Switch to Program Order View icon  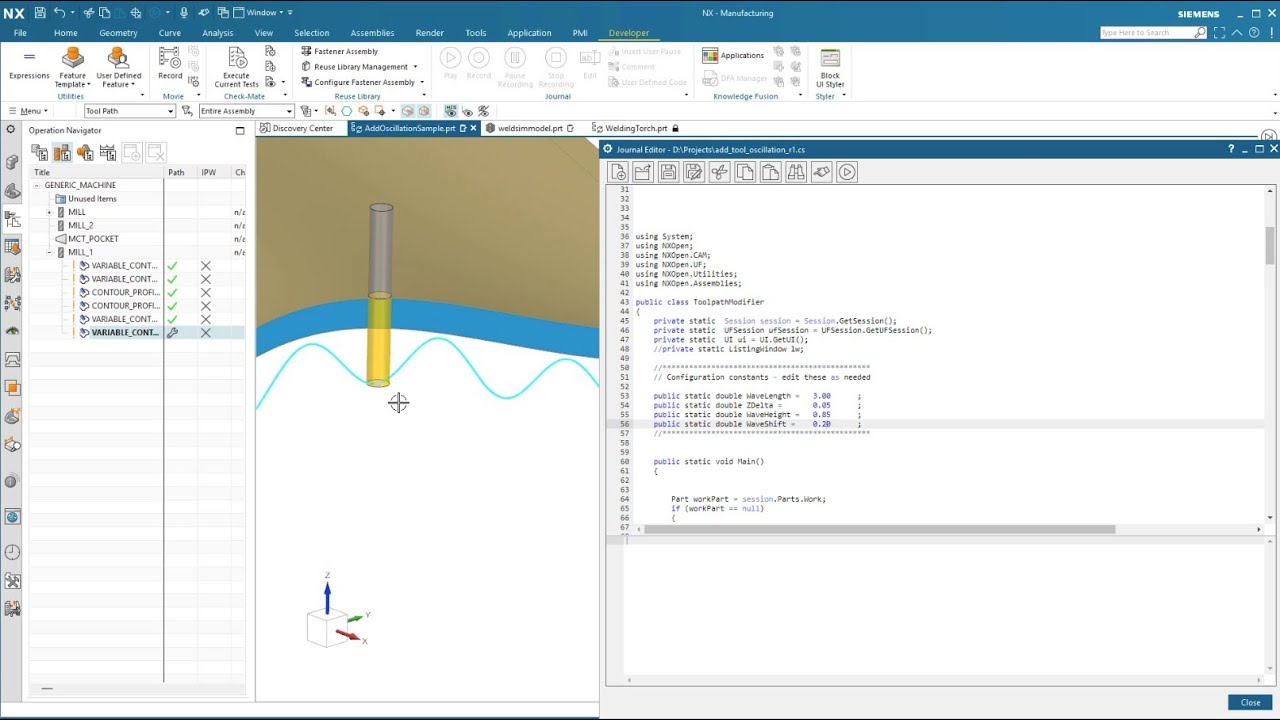point(40,153)
